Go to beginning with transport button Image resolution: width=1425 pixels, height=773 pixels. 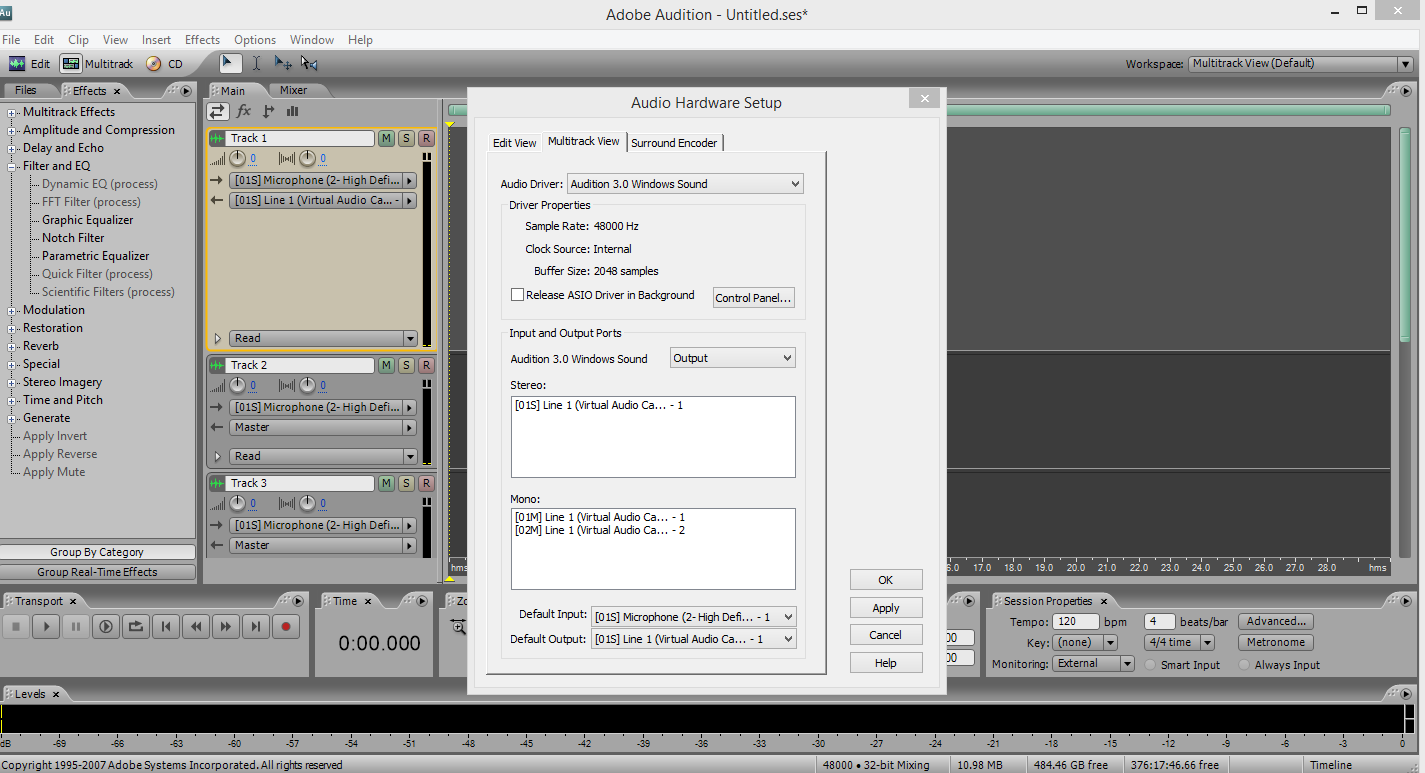(x=166, y=626)
